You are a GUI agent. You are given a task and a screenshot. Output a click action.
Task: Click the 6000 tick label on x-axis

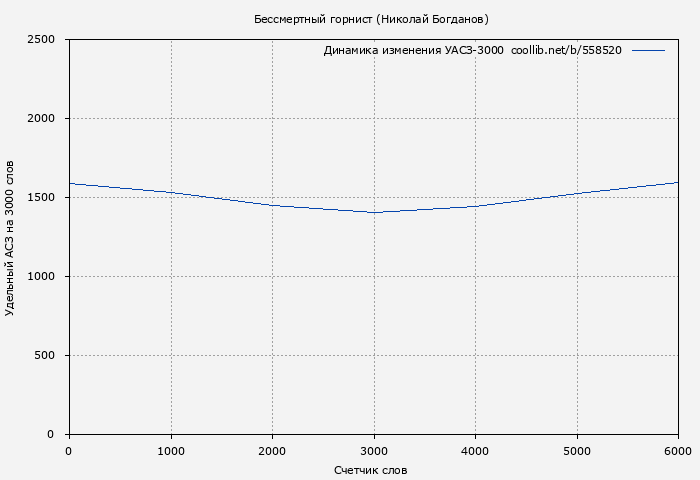tap(678, 452)
